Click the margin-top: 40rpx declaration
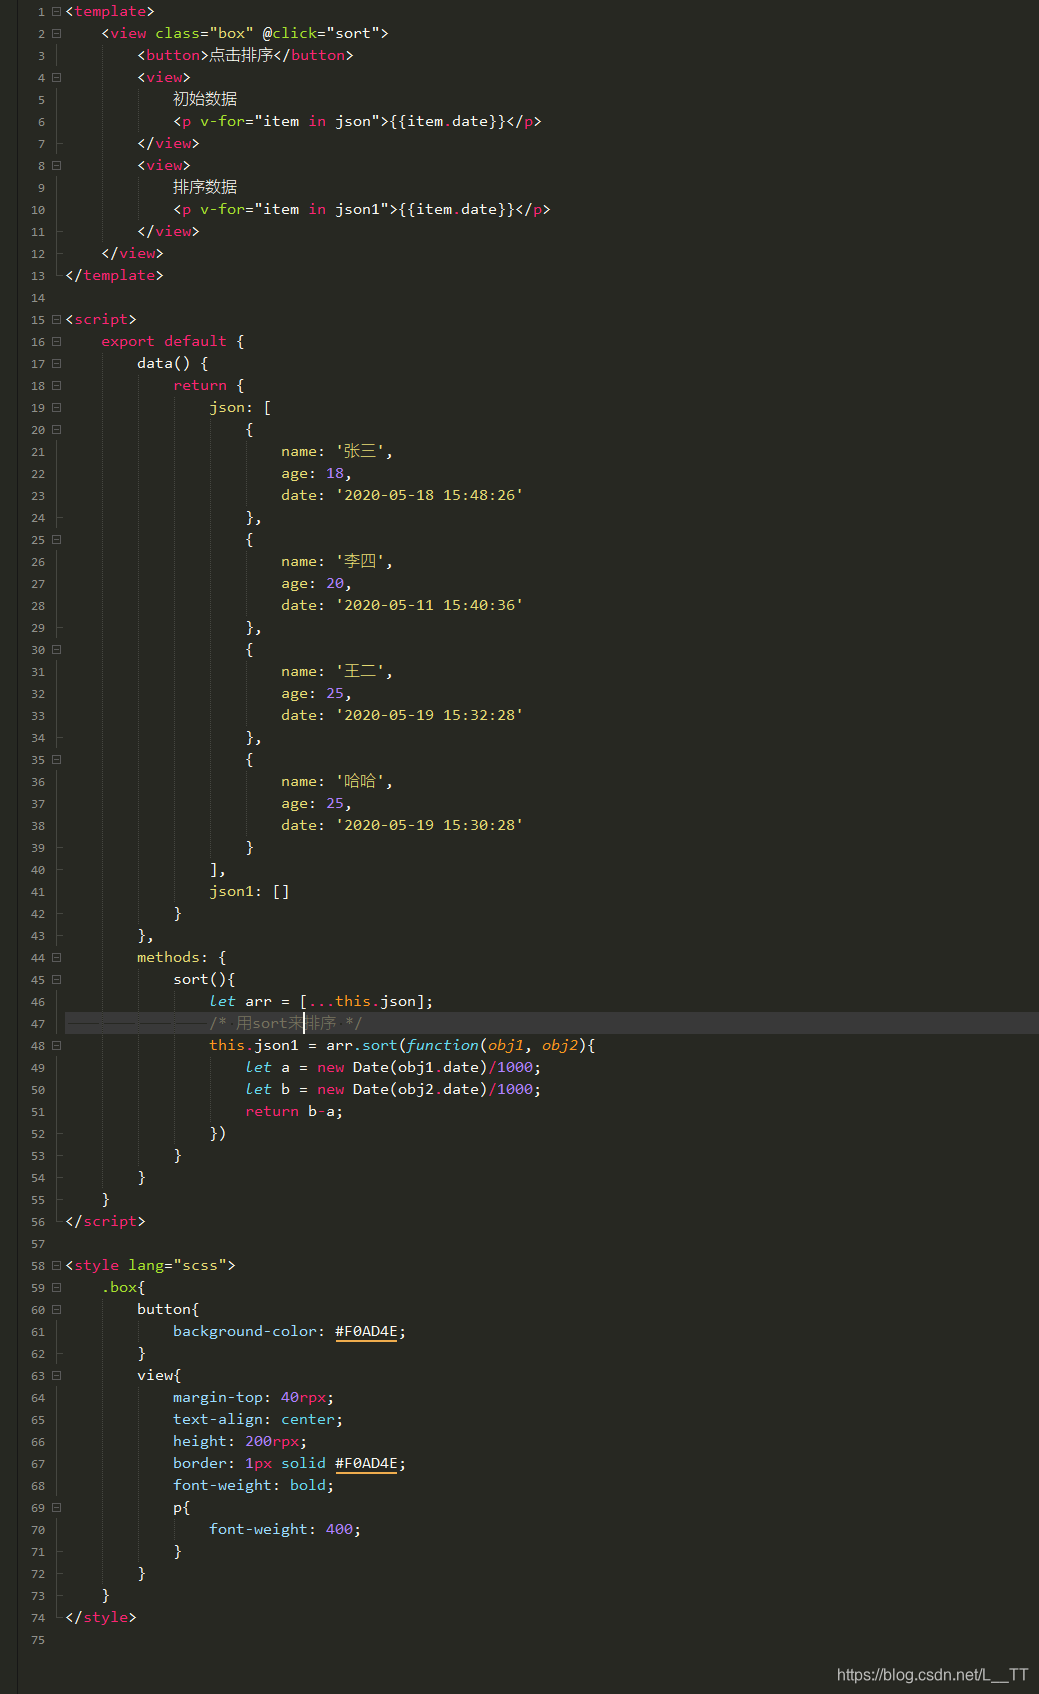Viewport: 1039px width, 1694px height. point(253,1397)
